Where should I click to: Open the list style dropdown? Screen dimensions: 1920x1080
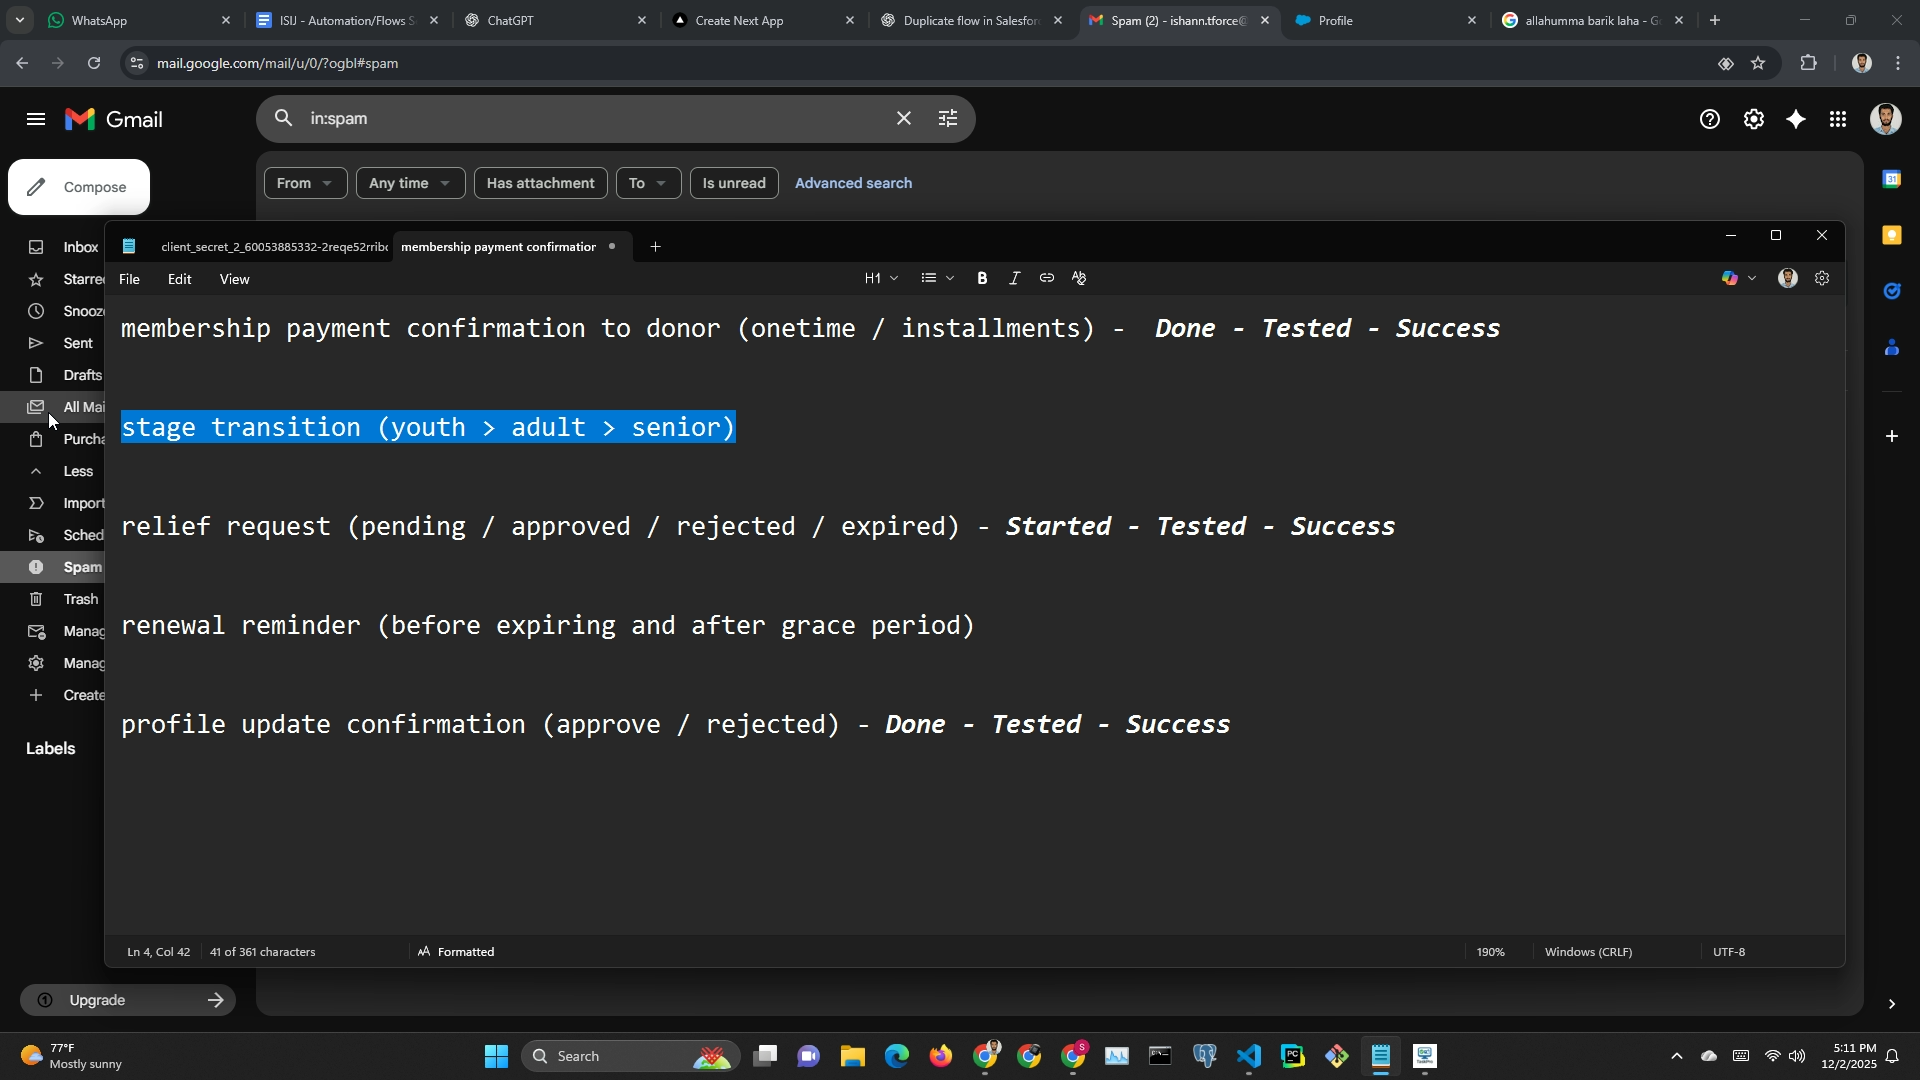937,279
